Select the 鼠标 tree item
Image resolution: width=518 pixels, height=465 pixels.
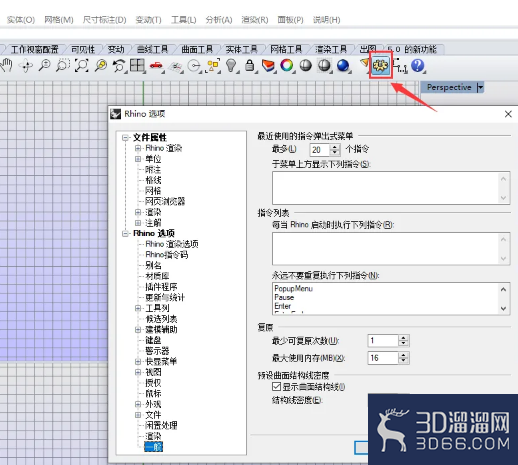click(153, 393)
